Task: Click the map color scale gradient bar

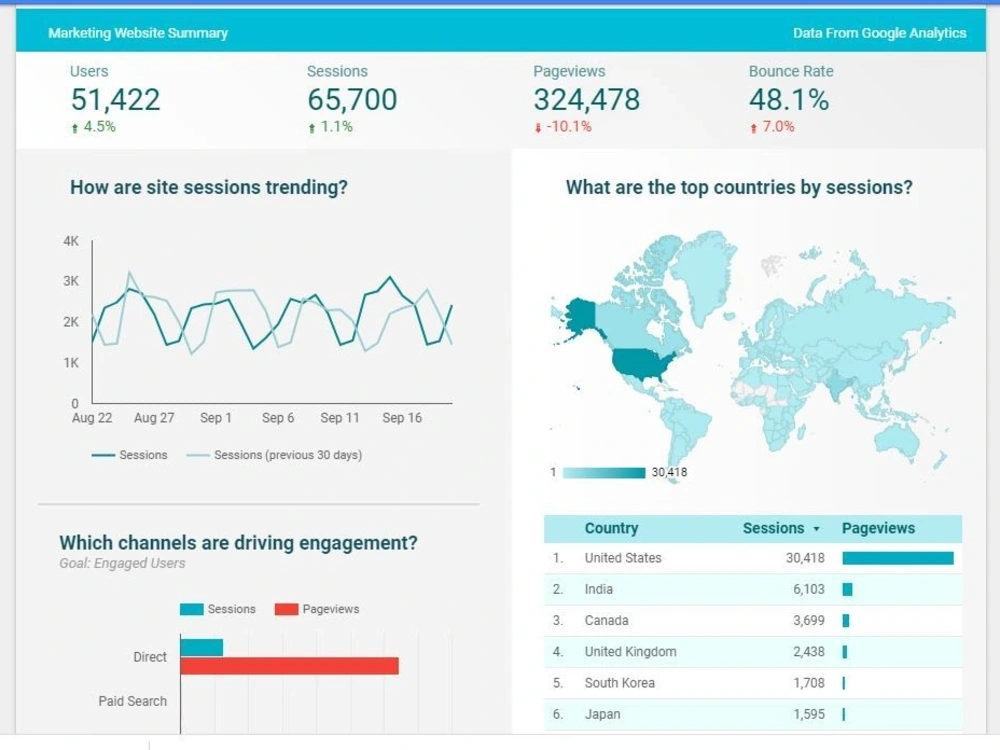Action: tap(604, 473)
